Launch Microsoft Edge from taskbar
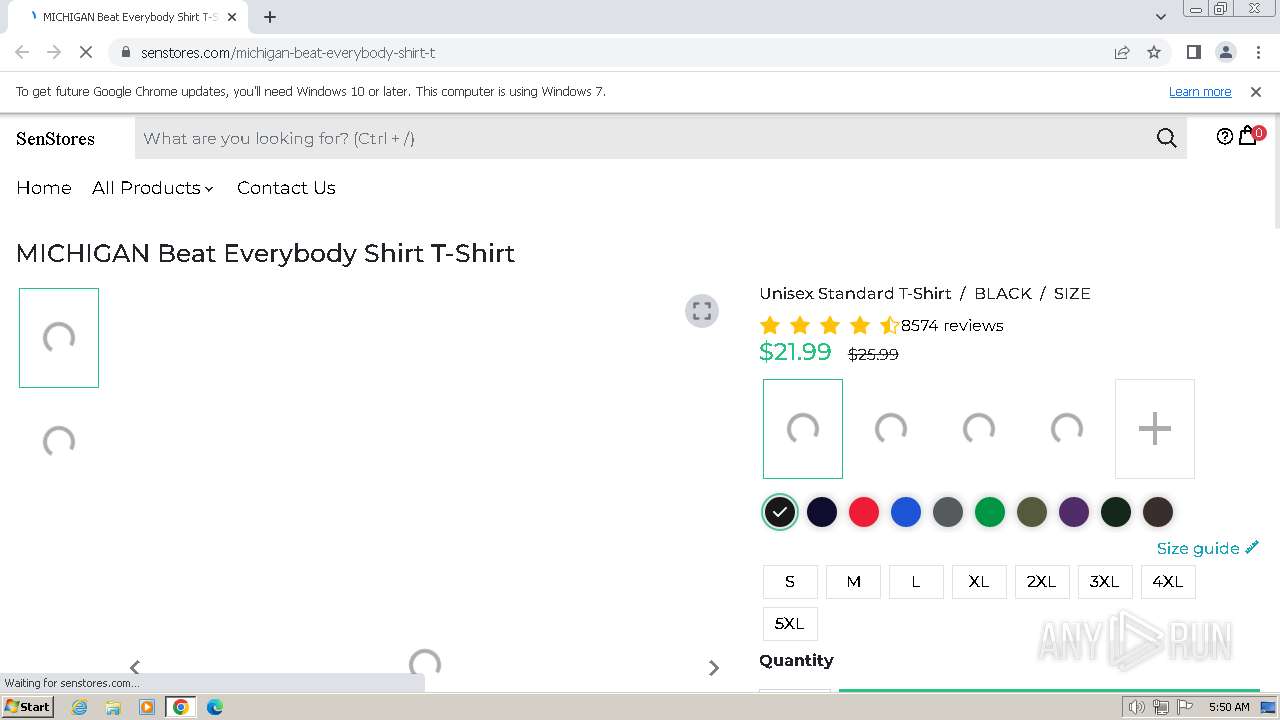 [215, 707]
